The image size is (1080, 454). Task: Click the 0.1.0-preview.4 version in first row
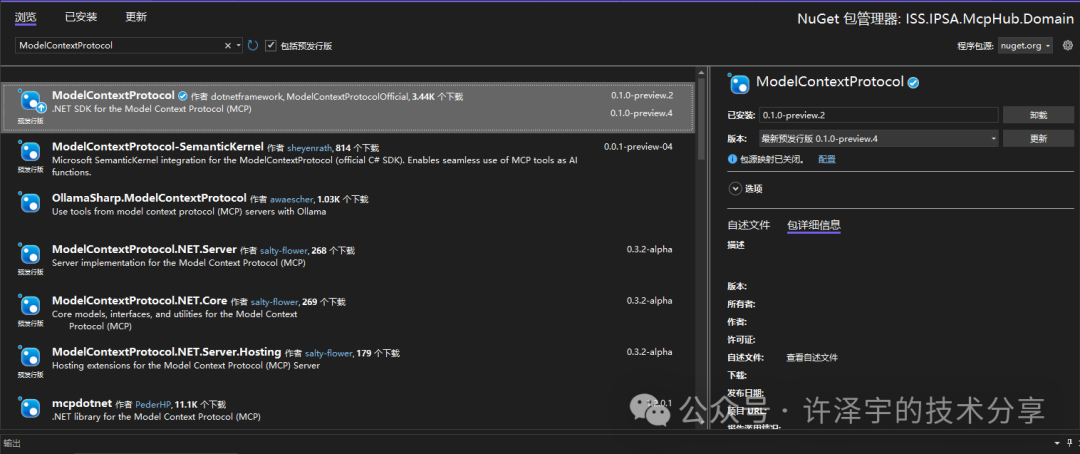click(641, 113)
